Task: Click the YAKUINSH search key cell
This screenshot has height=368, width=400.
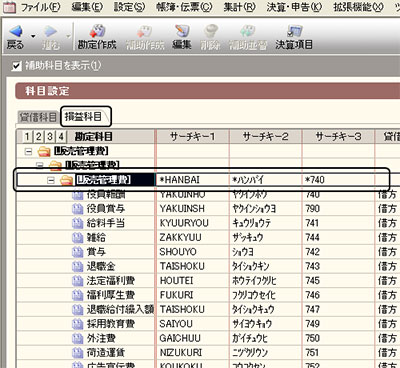Action: [193, 209]
